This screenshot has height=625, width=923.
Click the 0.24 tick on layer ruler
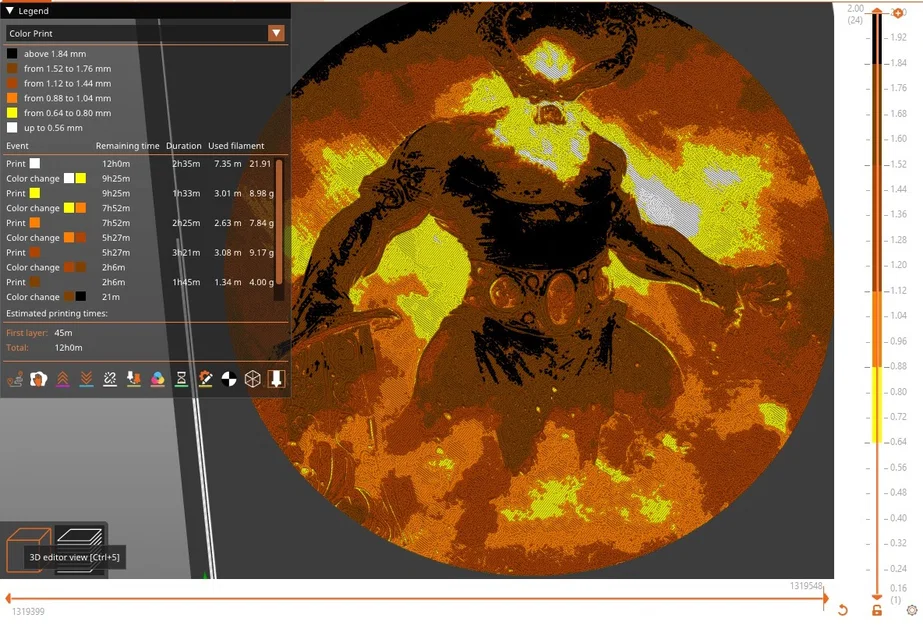898,569
